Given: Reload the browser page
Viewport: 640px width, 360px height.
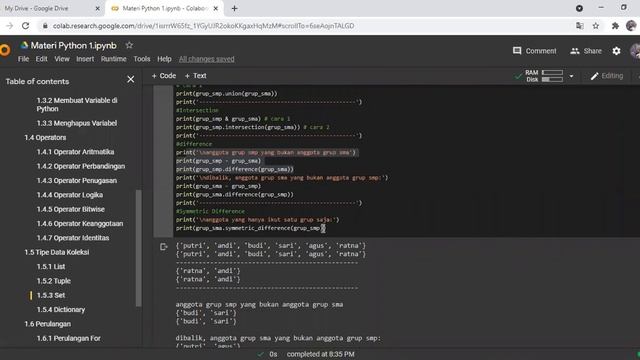Looking at the screenshot, I should (x=25, y=26).
